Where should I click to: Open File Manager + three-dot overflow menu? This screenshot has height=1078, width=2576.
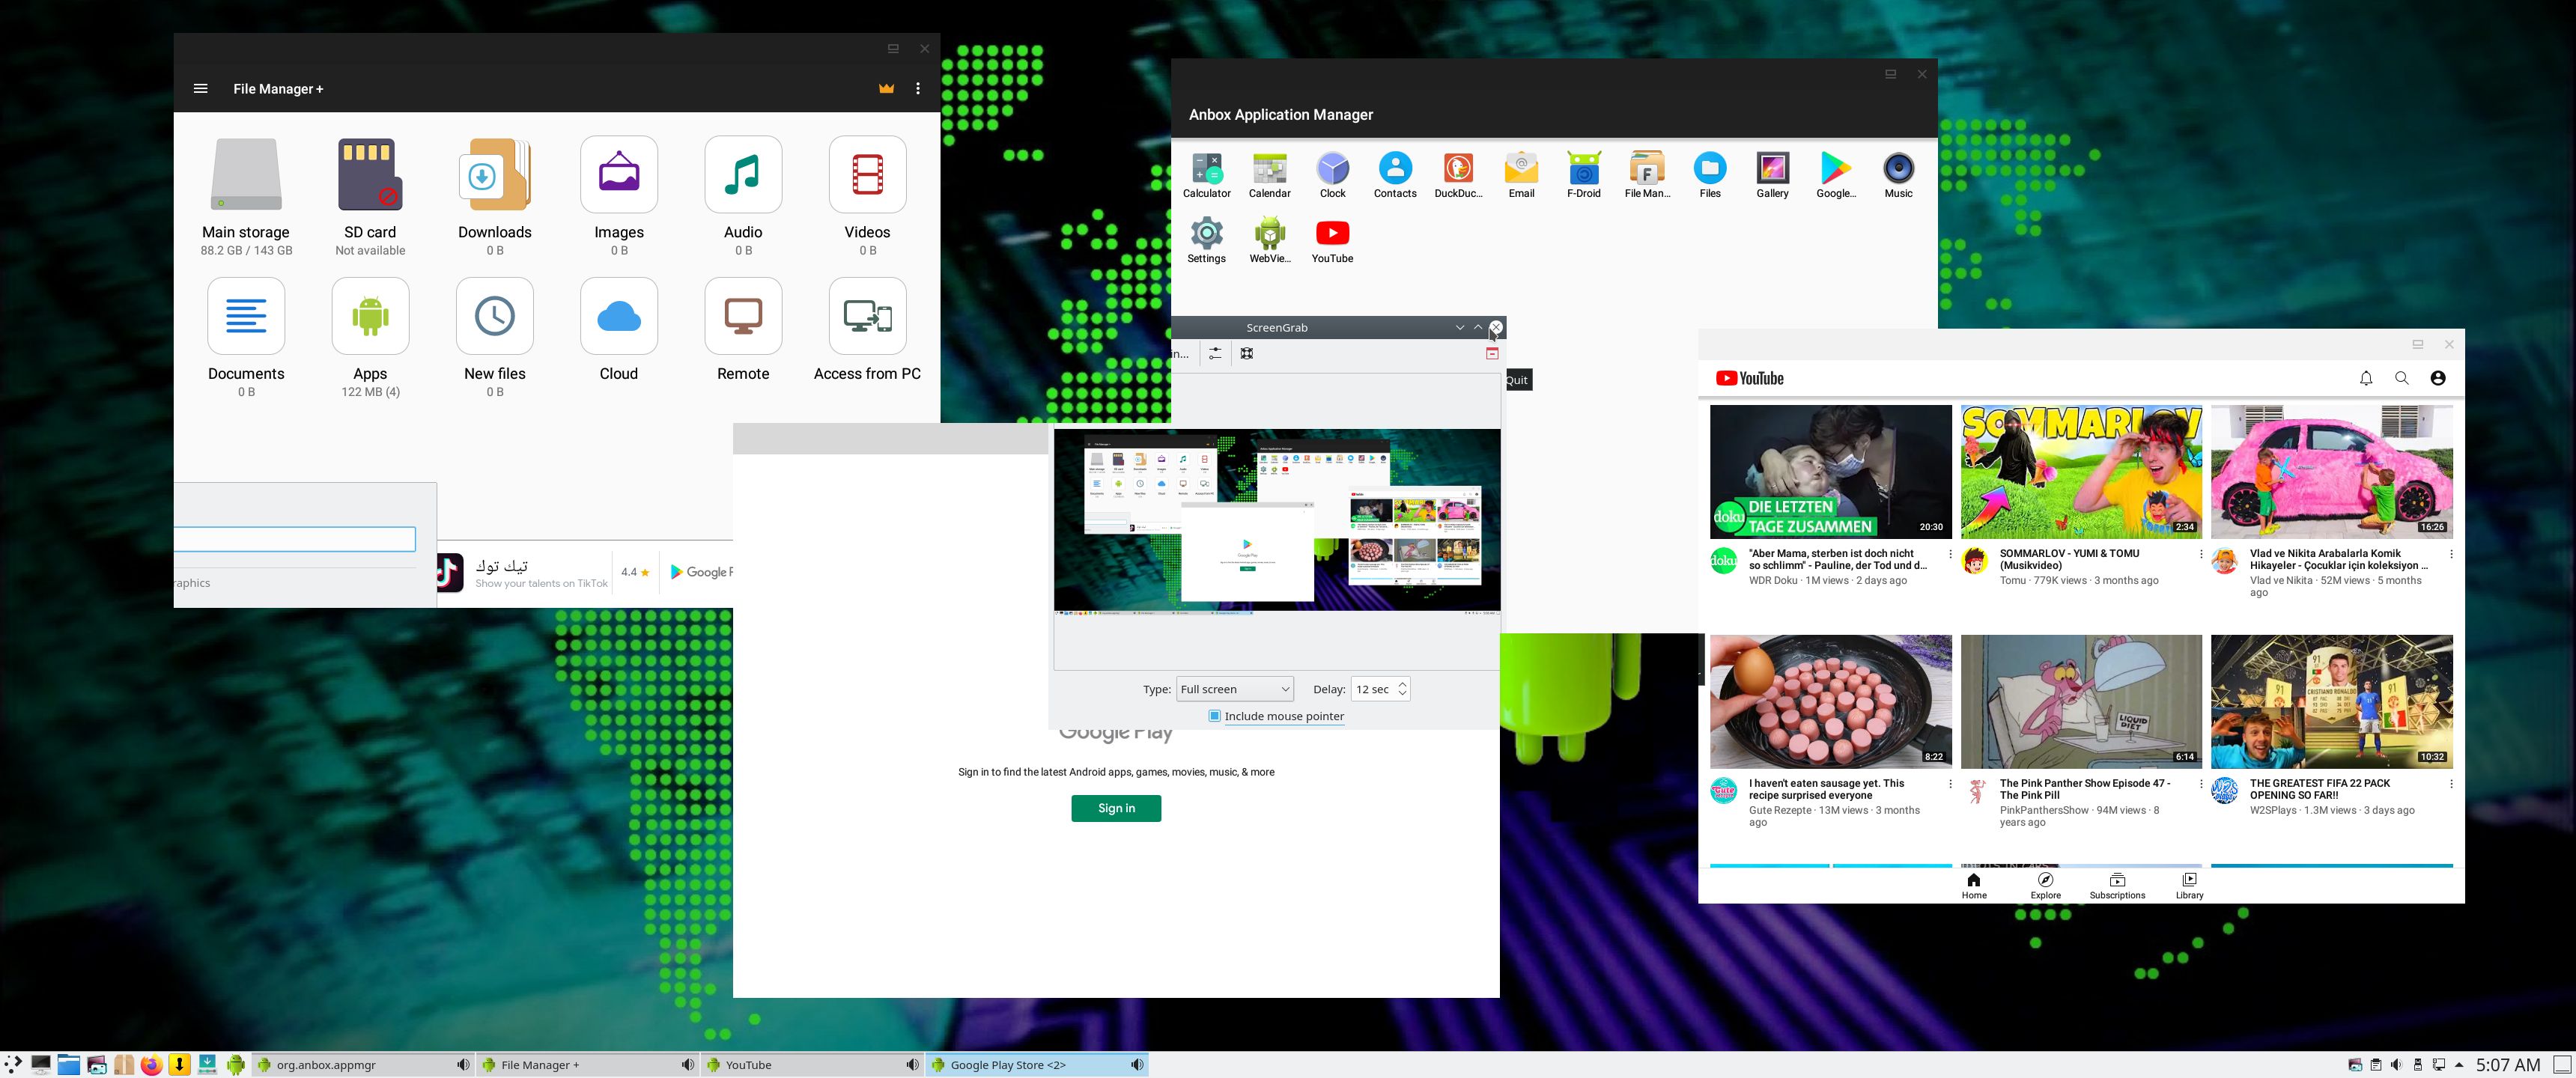918,88
